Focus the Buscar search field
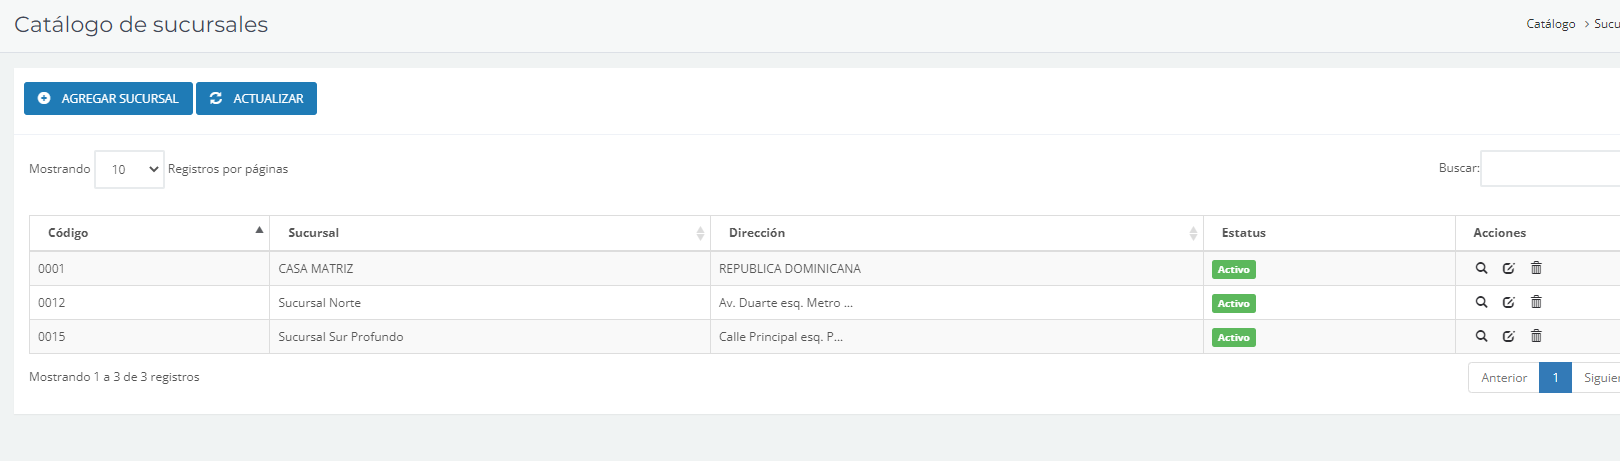The image size is (1620, 461). coord(1550,169)
